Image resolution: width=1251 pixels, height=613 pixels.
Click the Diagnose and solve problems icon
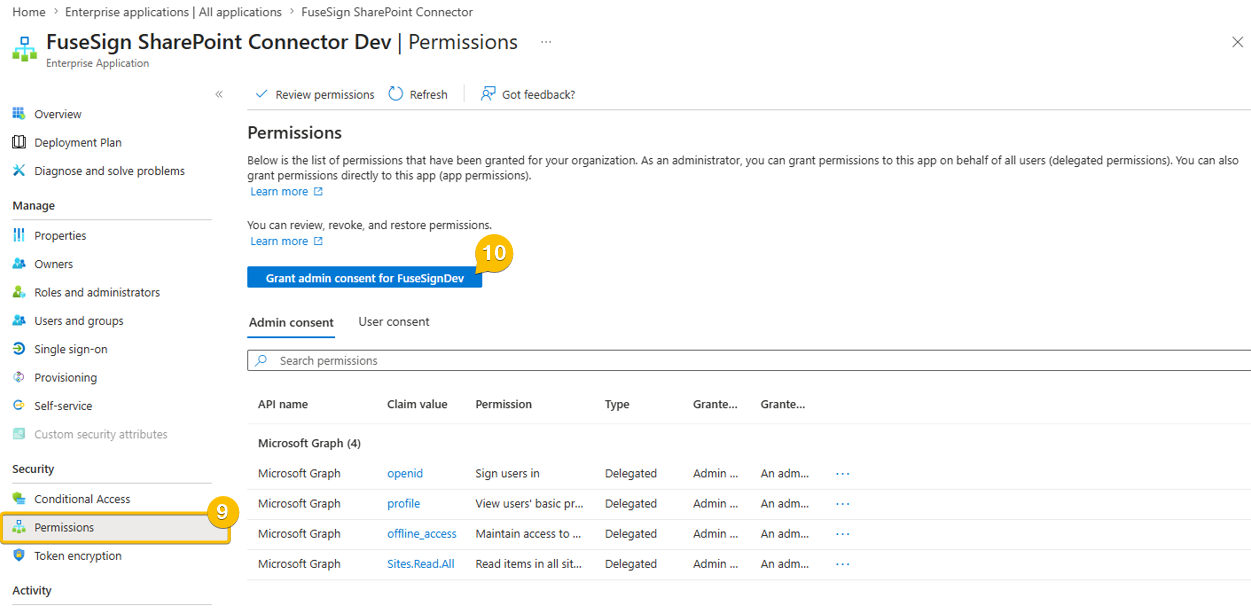point(18,171)
